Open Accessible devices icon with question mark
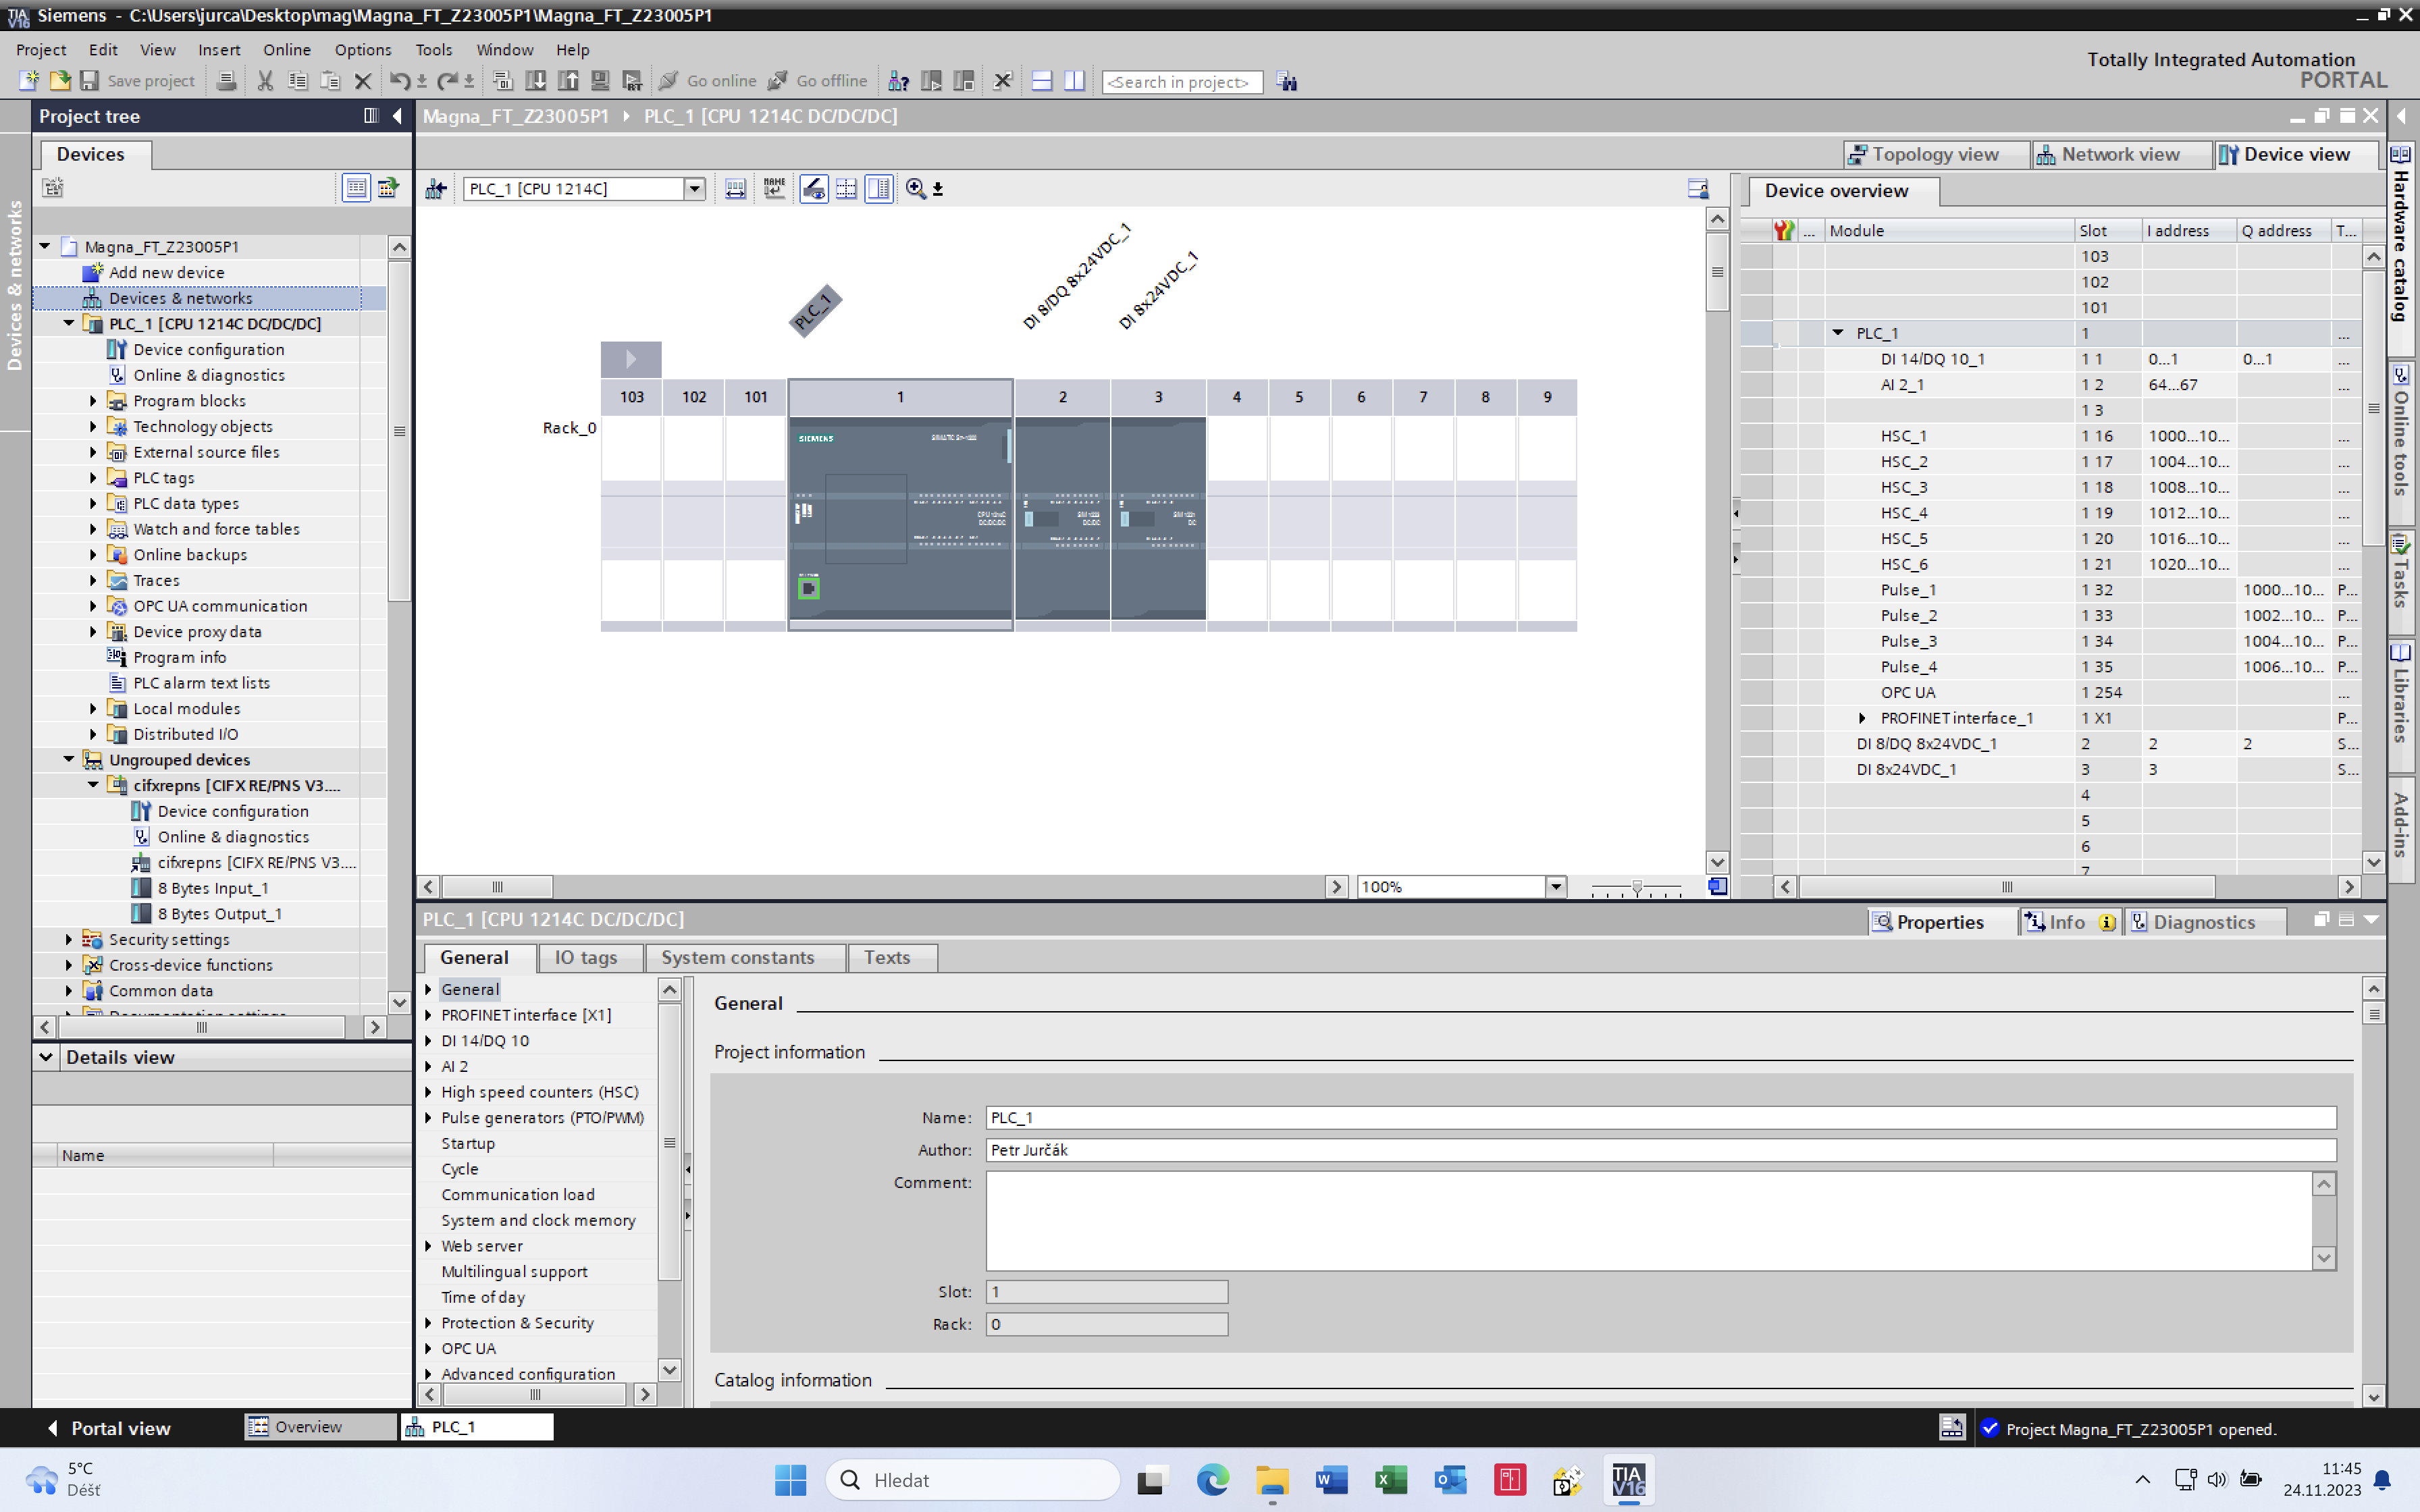This screenshot has width=2420, height=1512. coord(899,81)
